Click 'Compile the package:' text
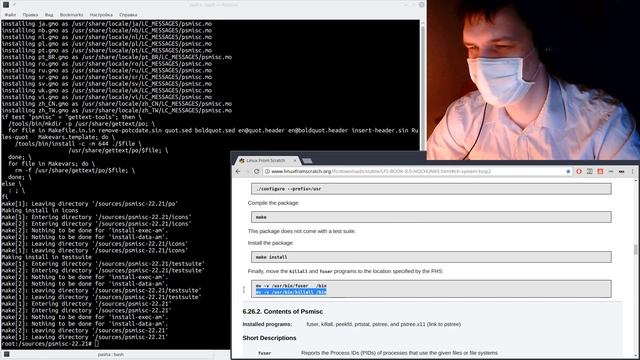 (273, 203)
